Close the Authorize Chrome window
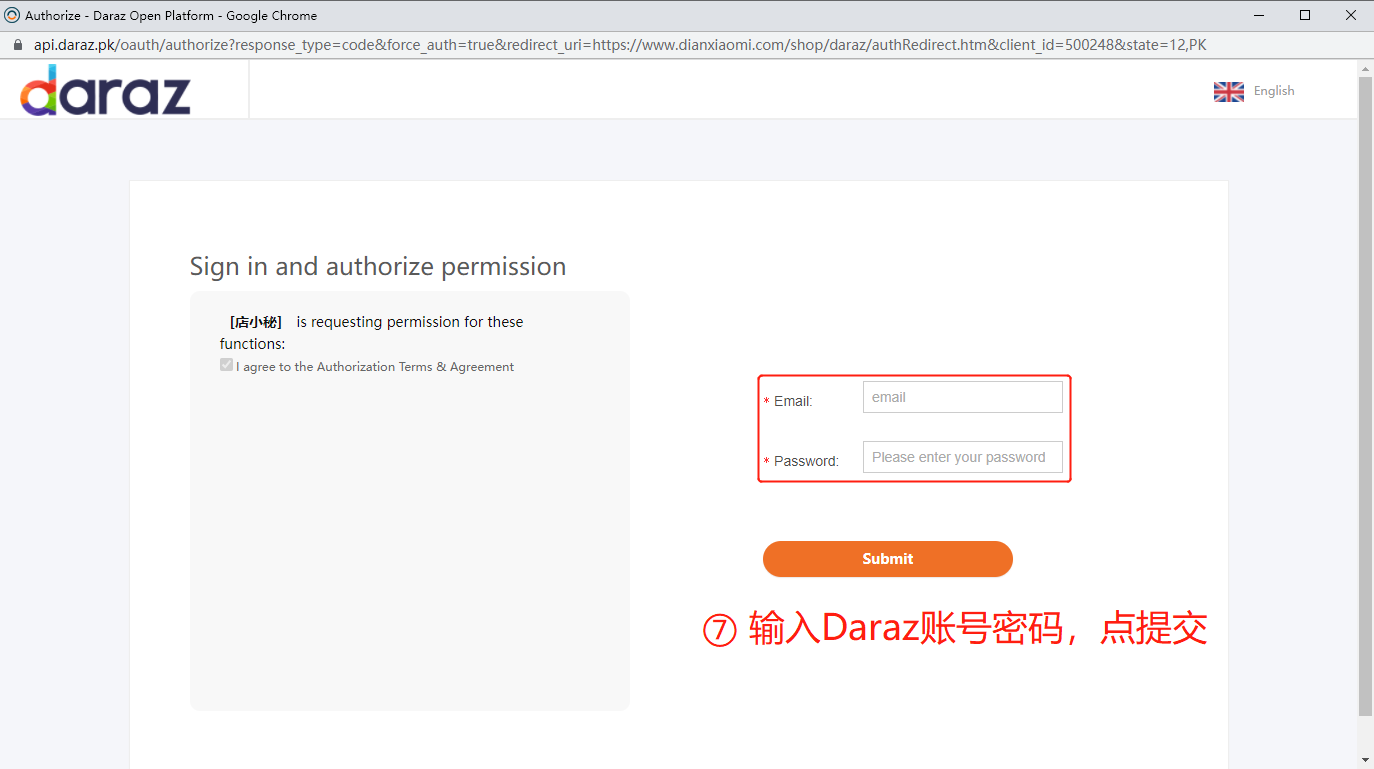The width and height of the screenshot is (1374, 769). [x=1350, y=15]
